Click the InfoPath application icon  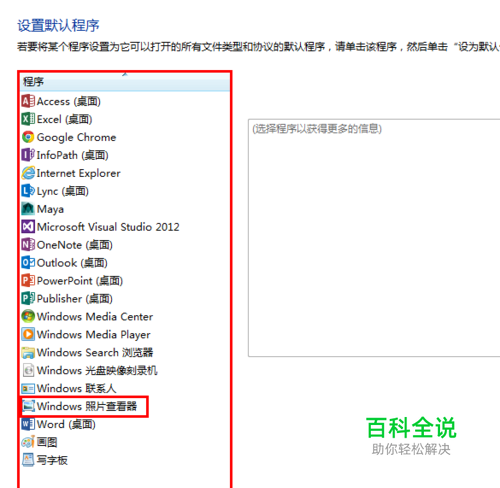[x=28, y=155]
